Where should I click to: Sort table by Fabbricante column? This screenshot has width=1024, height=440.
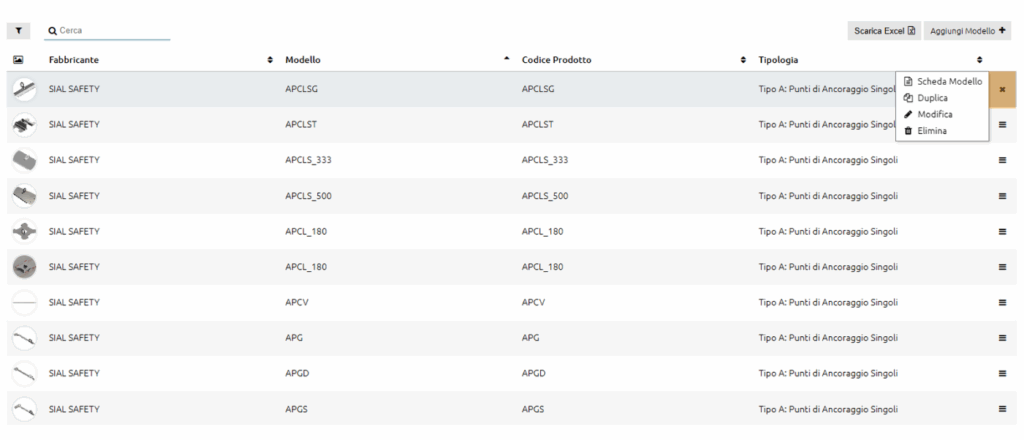pos(270,60)
